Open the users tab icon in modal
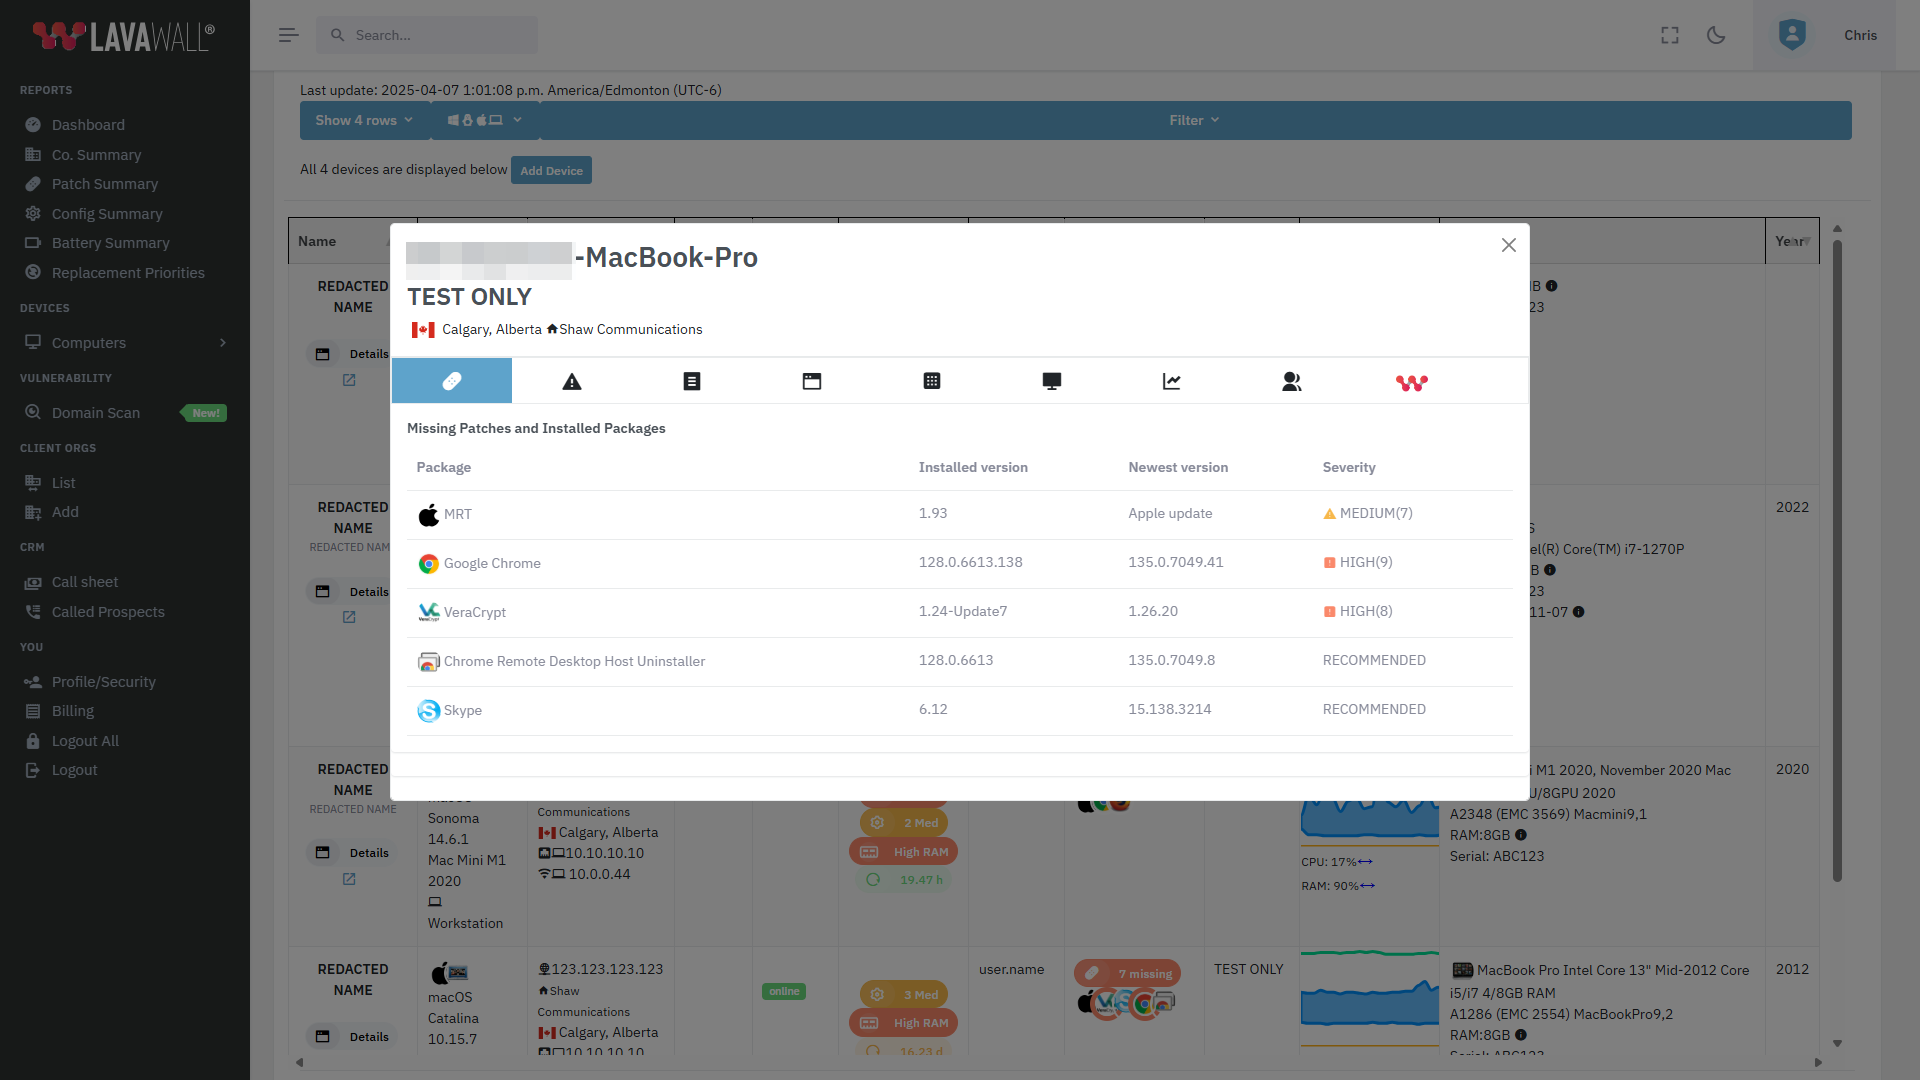 pos(1292,381)
